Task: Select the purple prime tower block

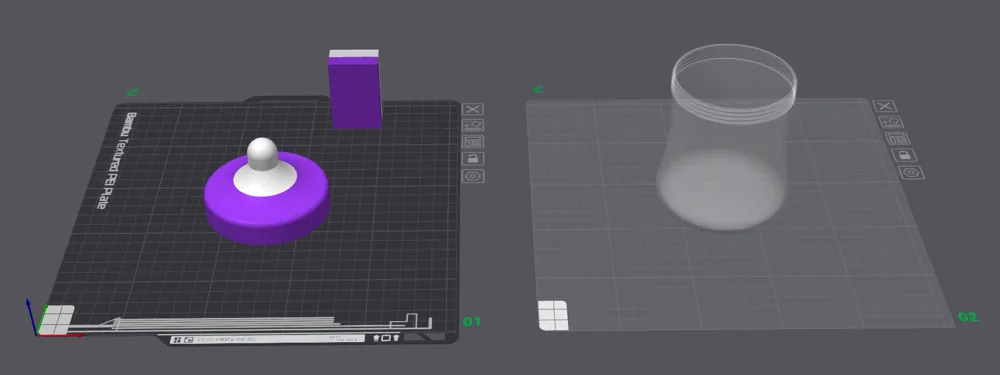Action: point(355,89)
